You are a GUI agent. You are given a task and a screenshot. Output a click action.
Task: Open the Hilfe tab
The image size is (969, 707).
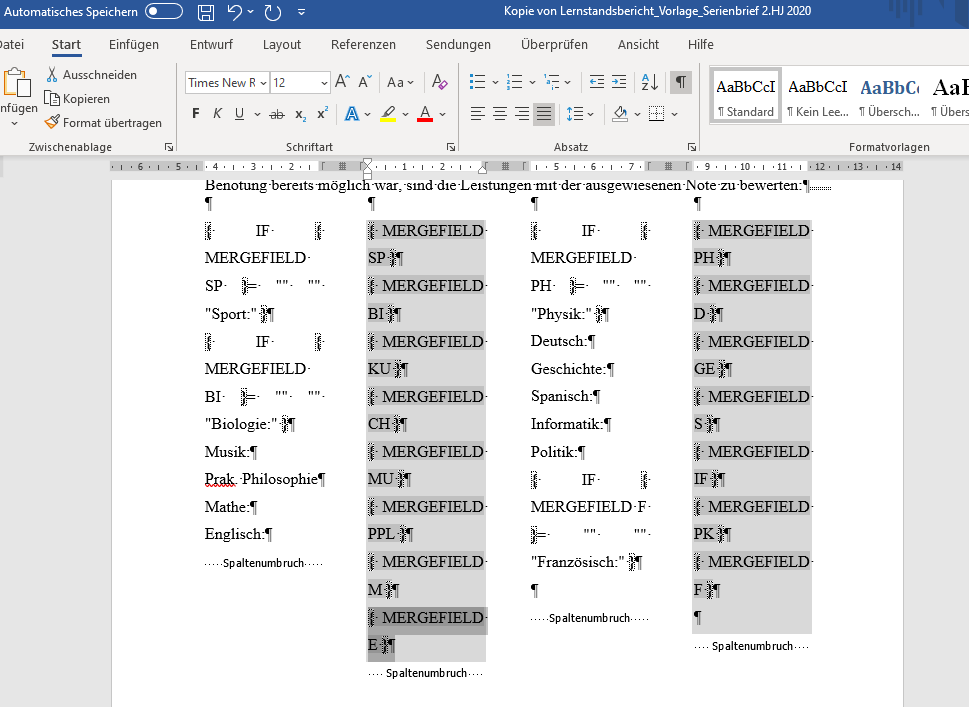(x=701, y=44)
